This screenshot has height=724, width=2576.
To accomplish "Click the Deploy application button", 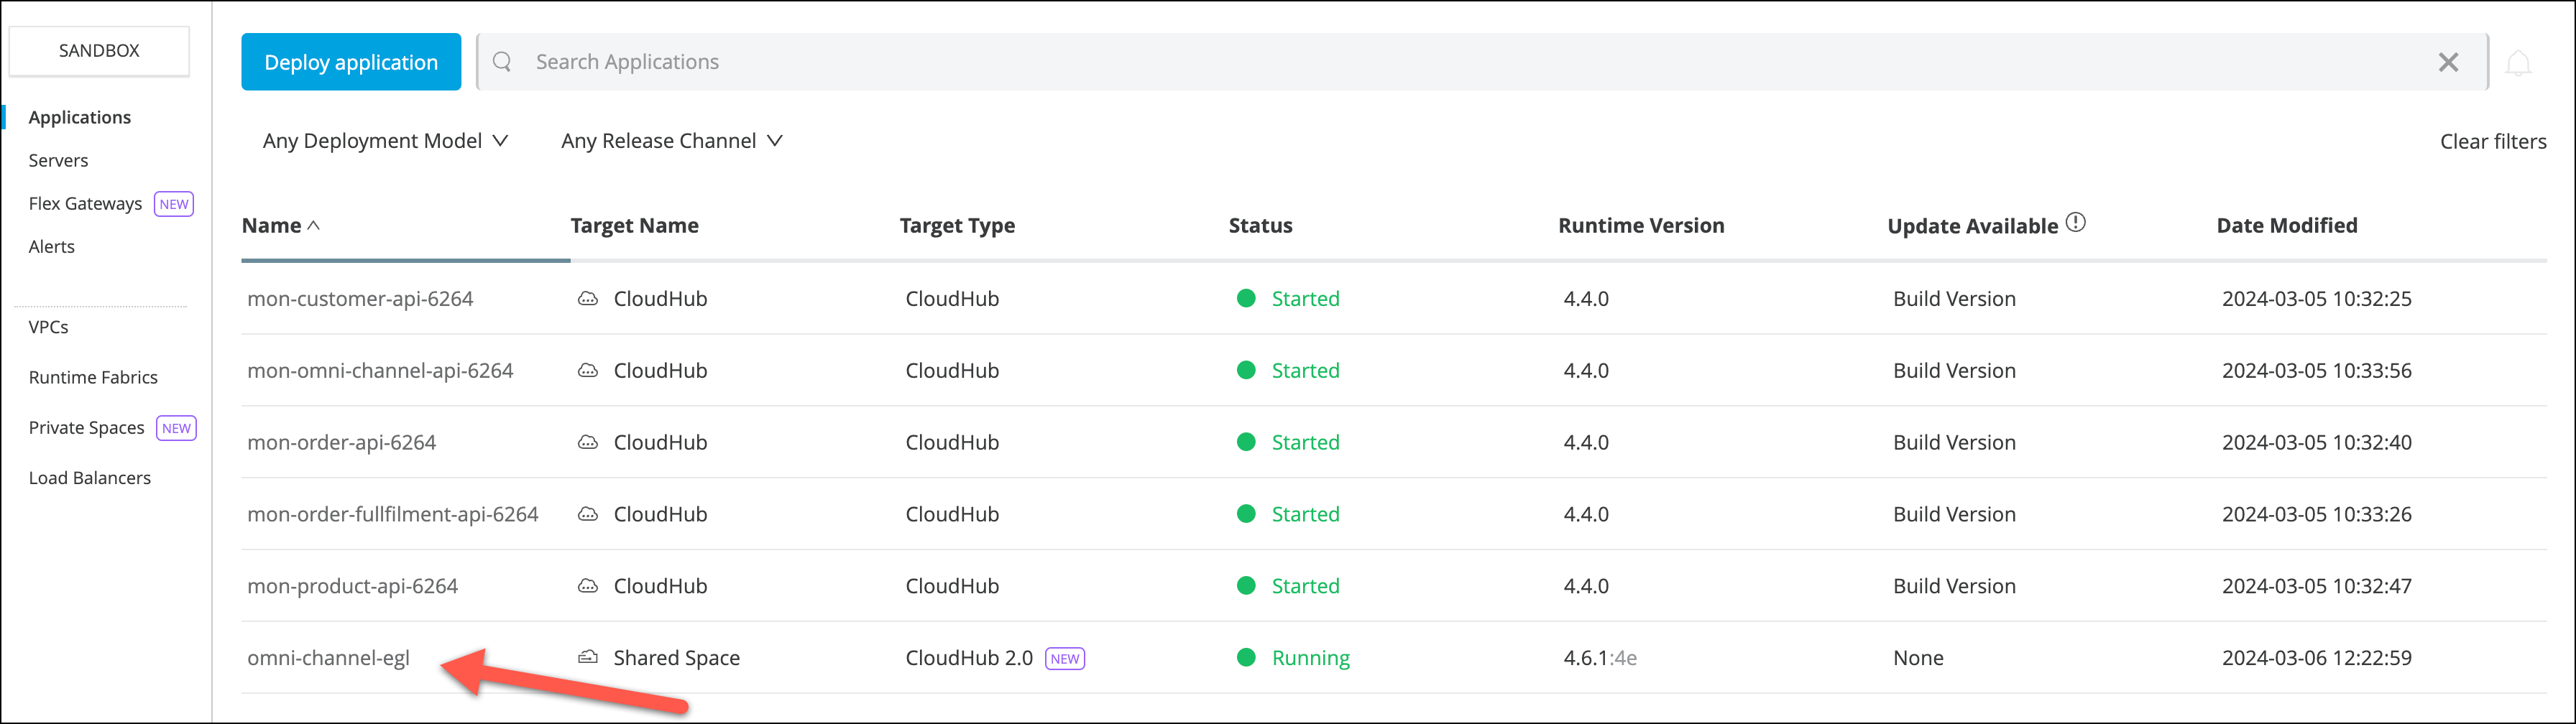I will point(351,62).
